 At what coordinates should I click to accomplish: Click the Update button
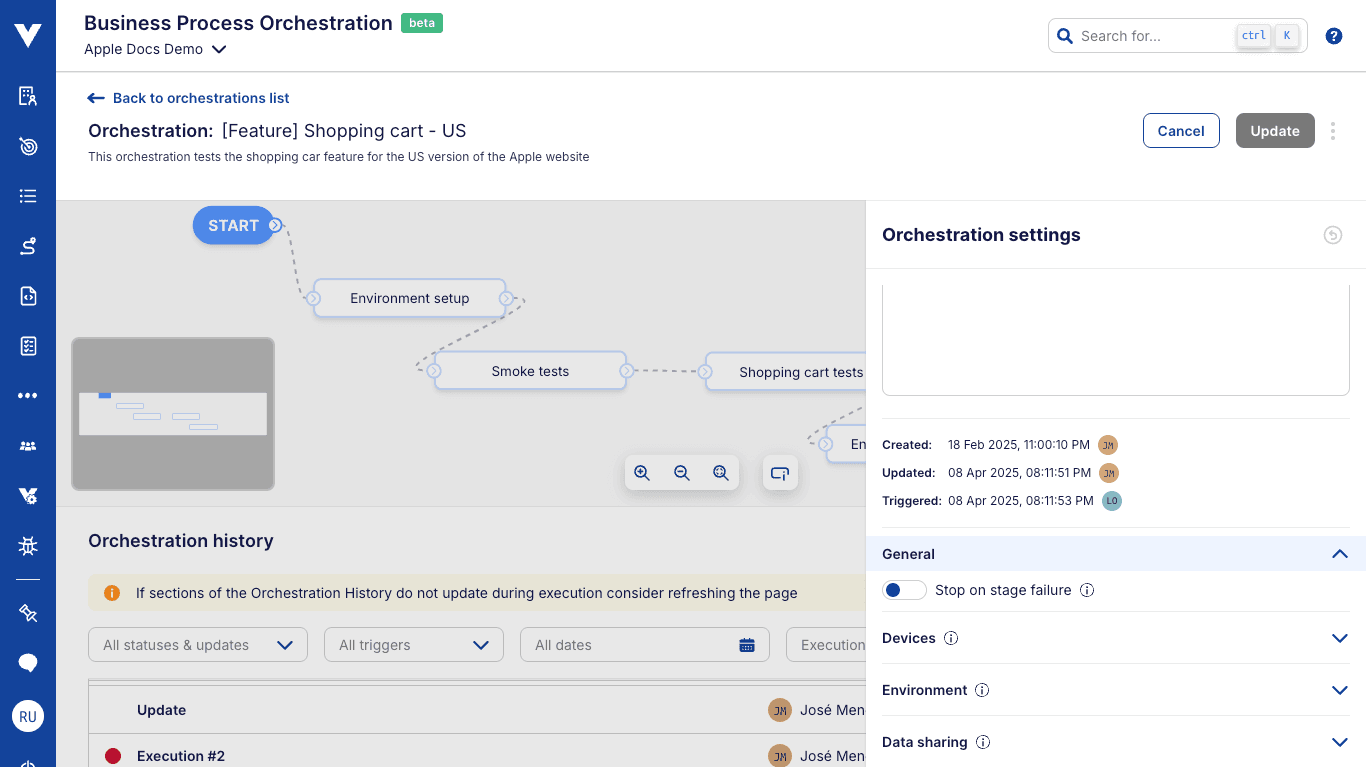pyautogui.click(x=1275, y=130)
